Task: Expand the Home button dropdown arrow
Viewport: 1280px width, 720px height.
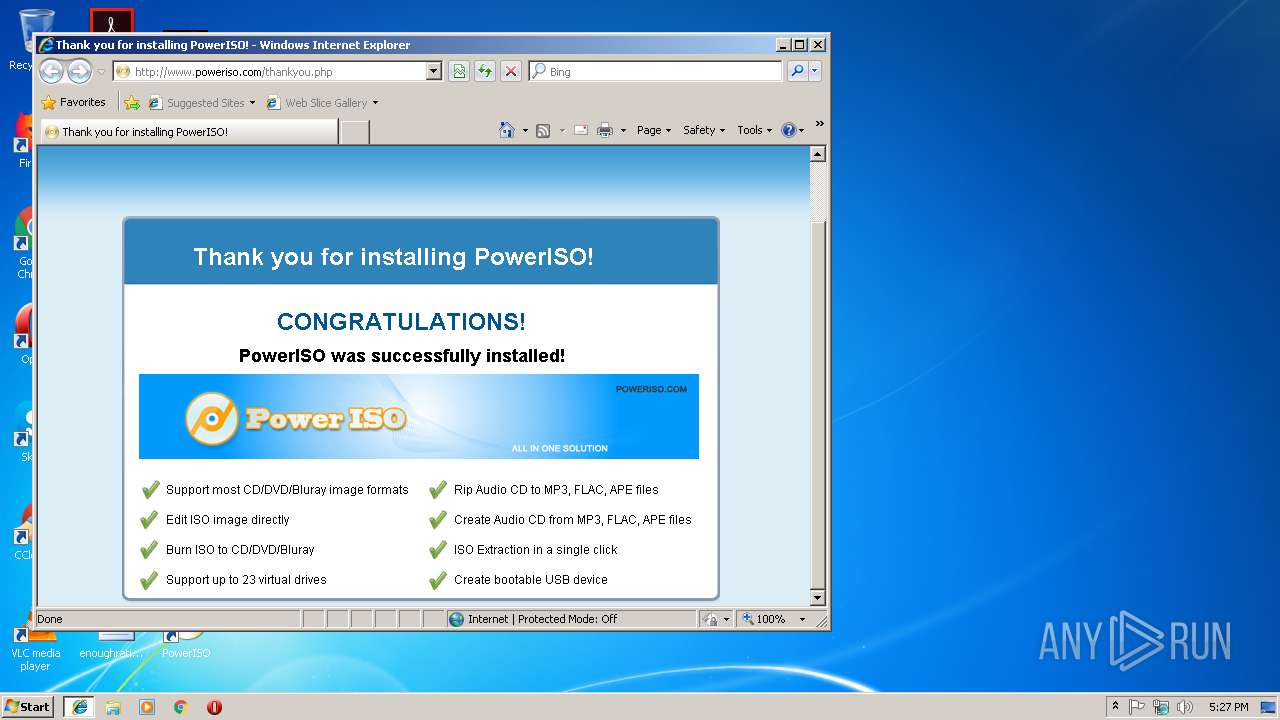Action: (525, 131)
